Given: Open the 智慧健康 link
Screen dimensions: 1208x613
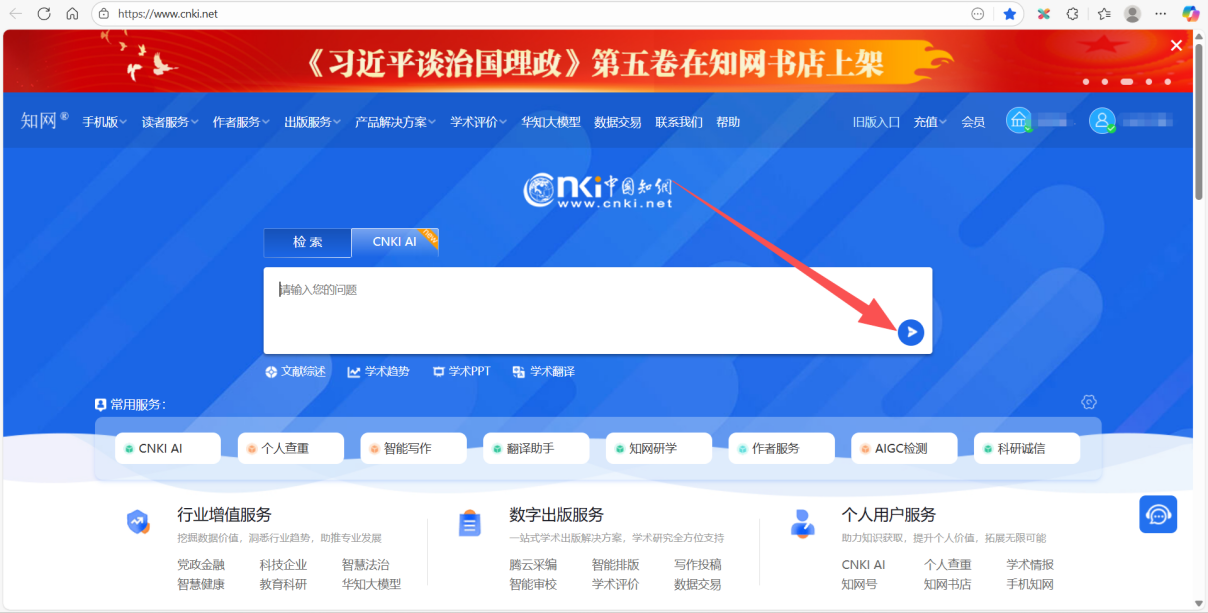Looking at the screenshot, I should [201, 584].
